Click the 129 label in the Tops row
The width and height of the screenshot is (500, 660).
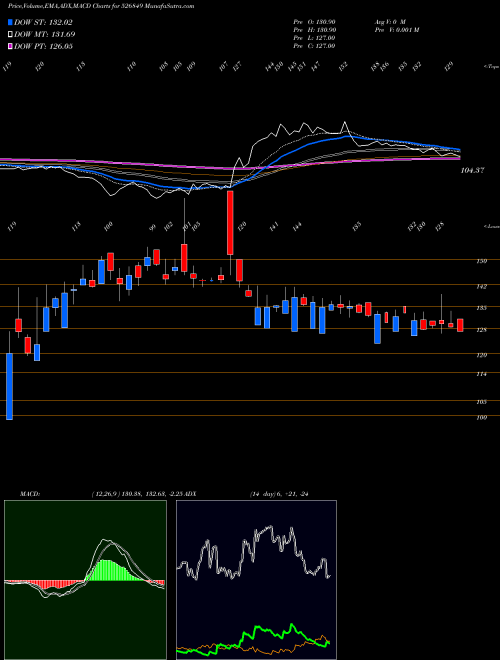pos(450,66)
